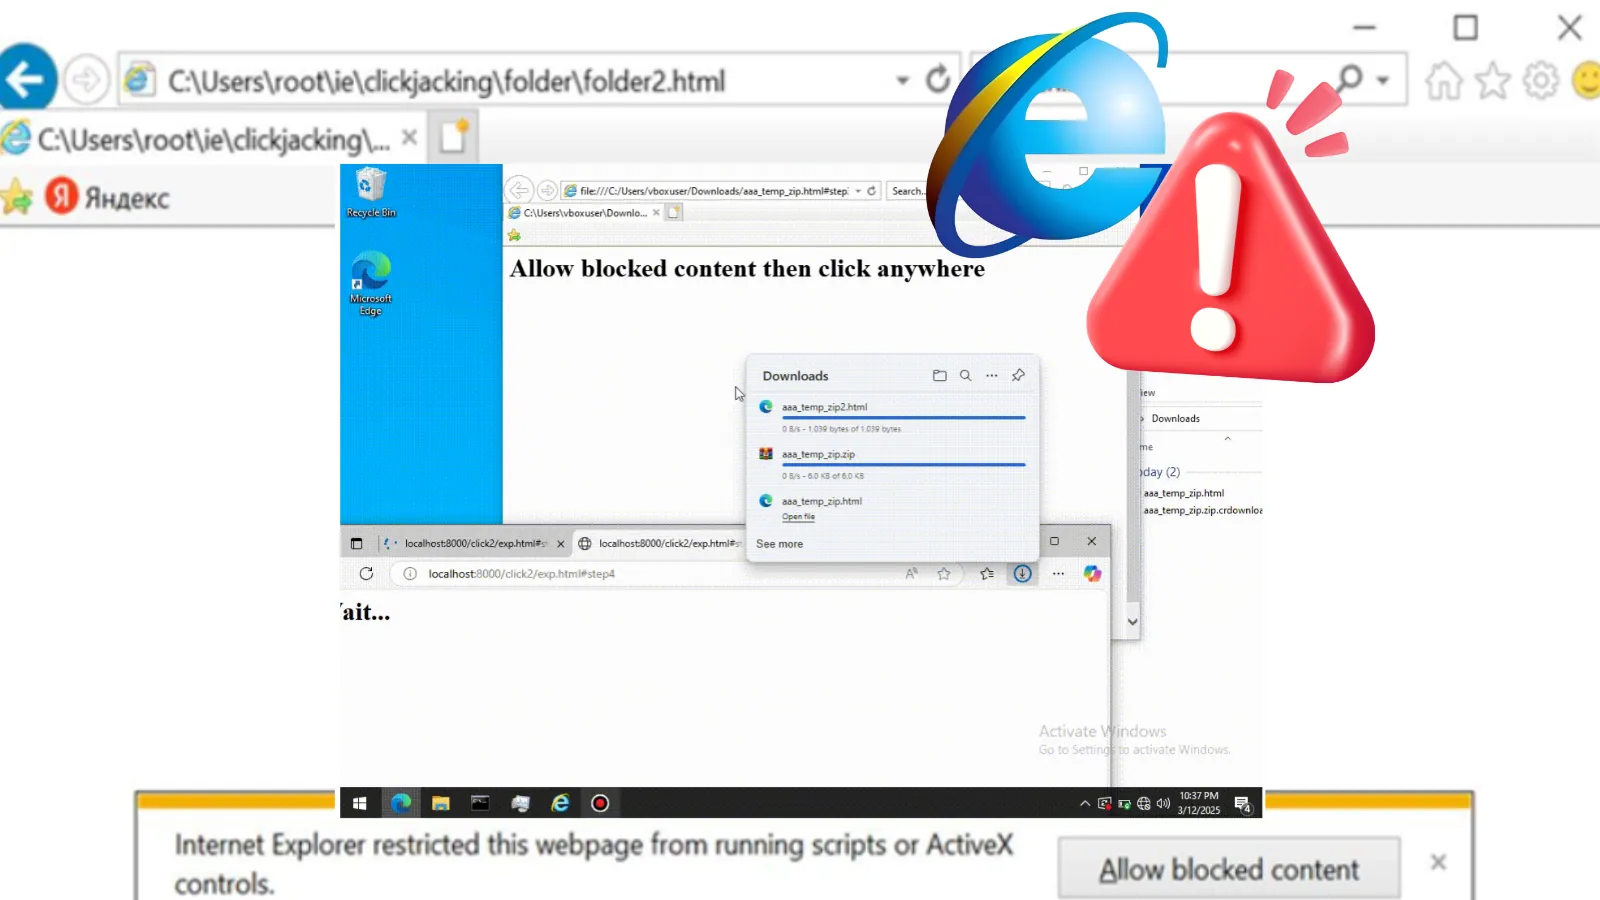Select aaa_temp_zip.zip.crdownload in File Explorer
The width and height of the screenshot is (1600, 900).
[x=1202, y=510]
